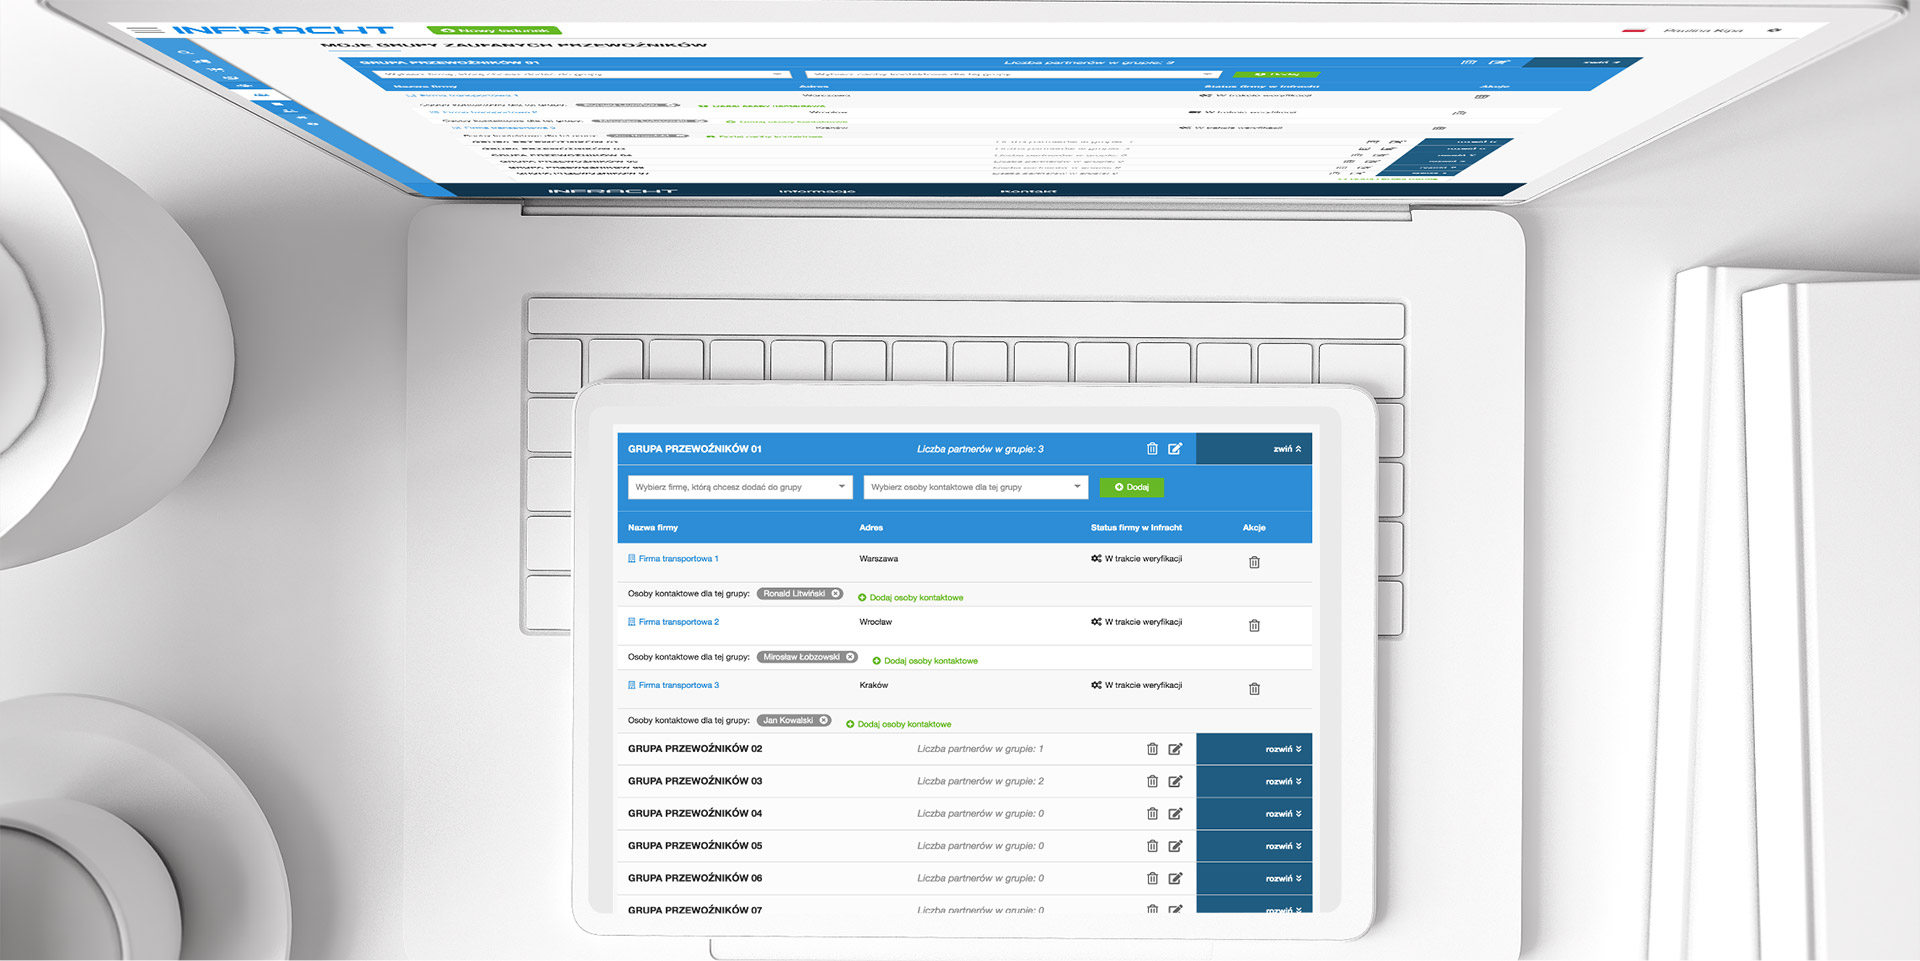Open 'Informacje' in the laptop screen footer

[817, 191]
